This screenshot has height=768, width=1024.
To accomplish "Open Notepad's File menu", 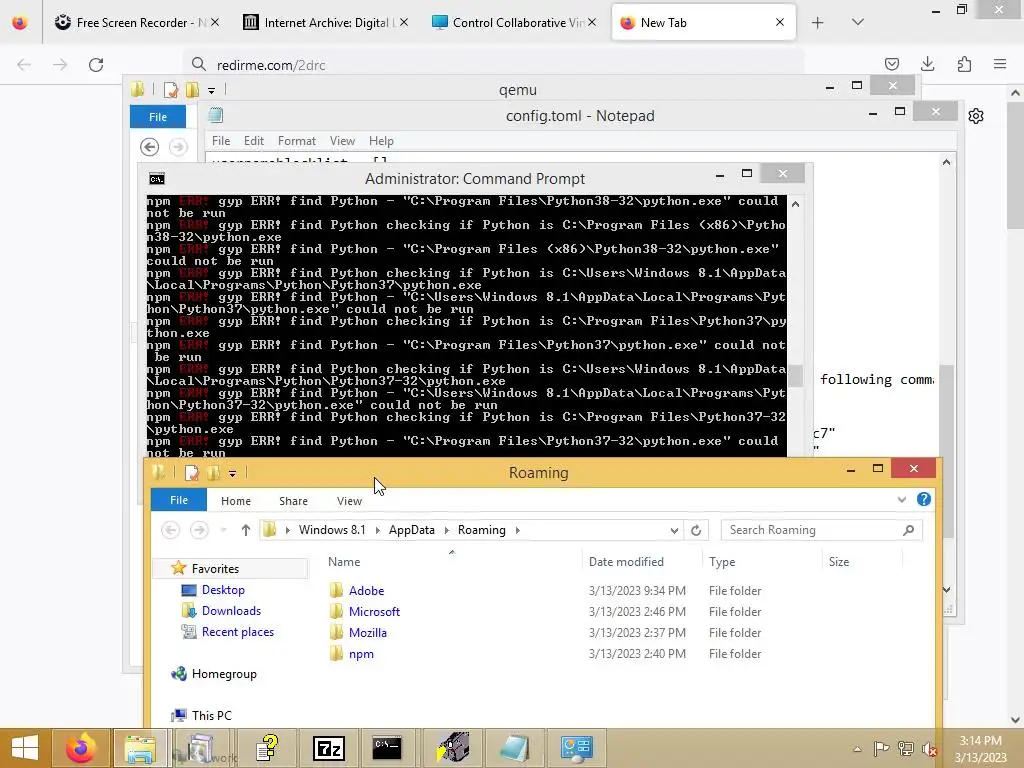I will [x=221, y=141].
